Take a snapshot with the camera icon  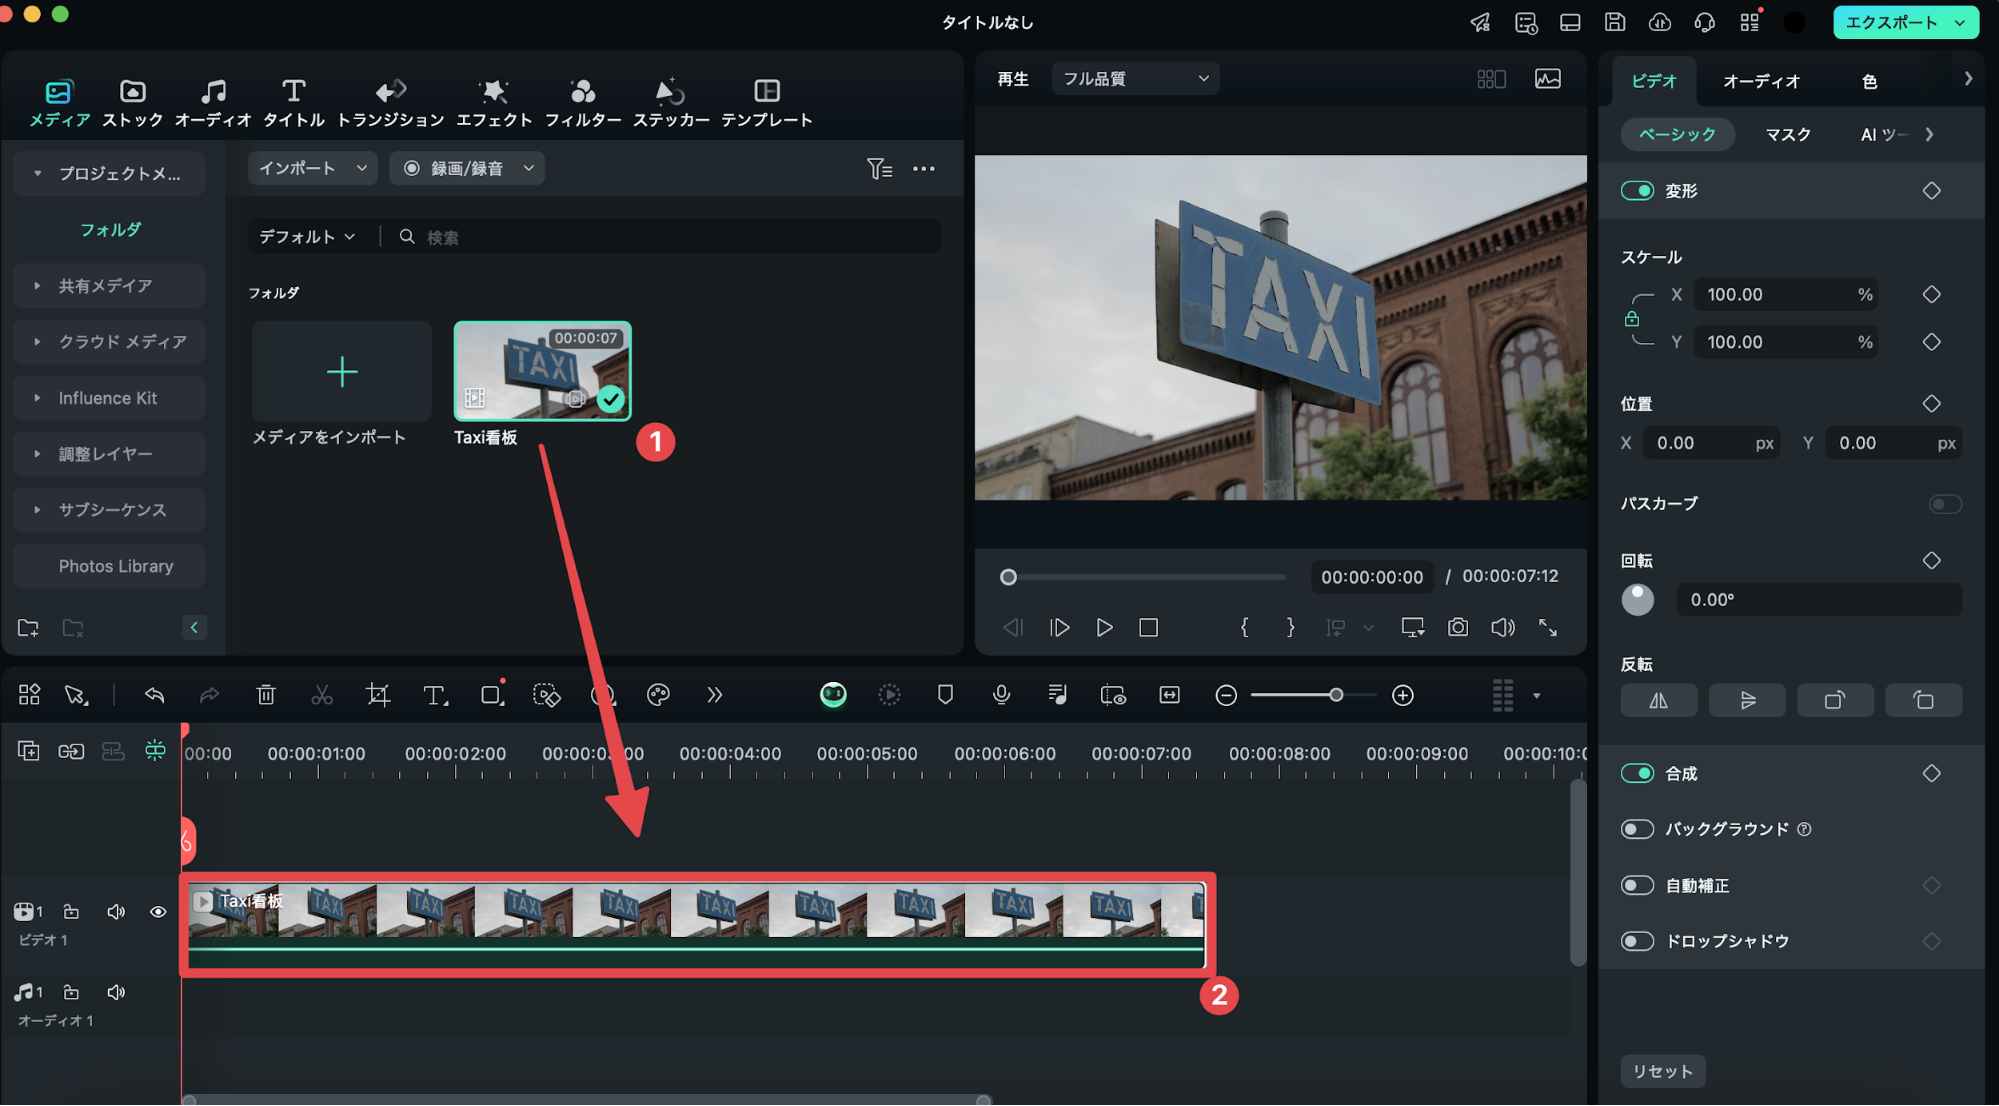[1458, 627]
